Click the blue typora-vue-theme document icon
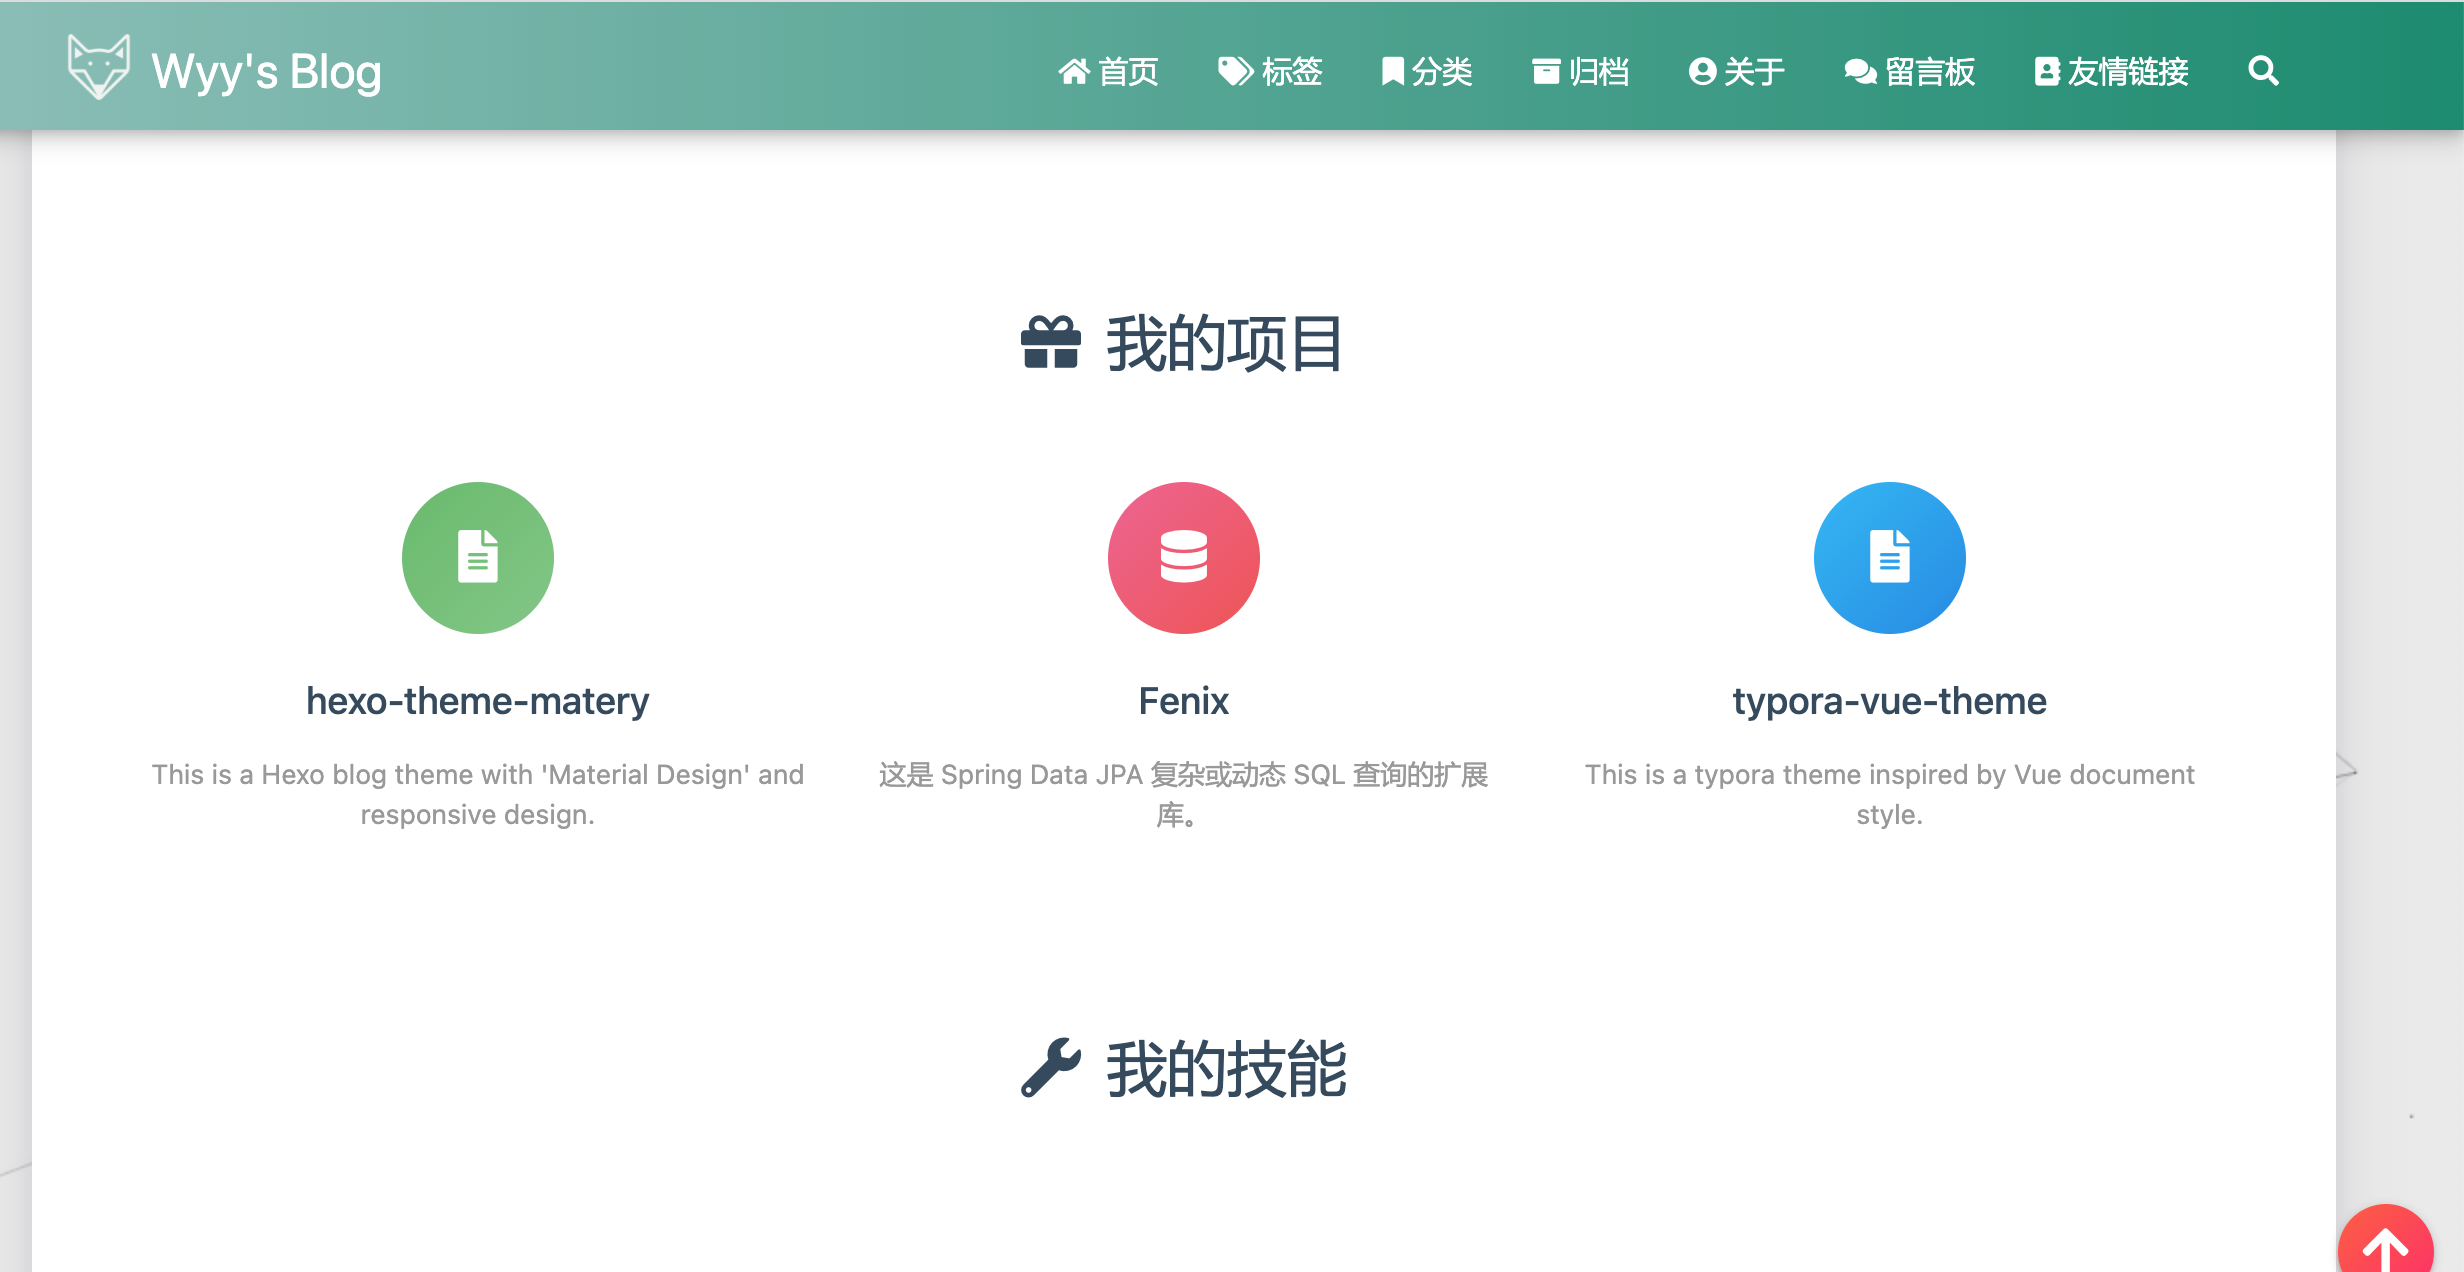2464x1272 pixels. coord(1889,557)
